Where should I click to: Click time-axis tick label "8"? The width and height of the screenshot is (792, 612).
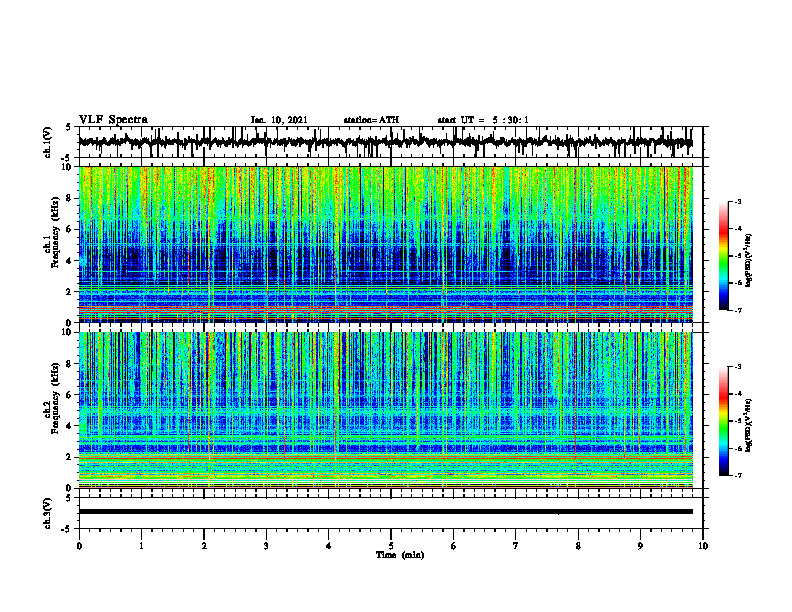[x=578, y=546]
